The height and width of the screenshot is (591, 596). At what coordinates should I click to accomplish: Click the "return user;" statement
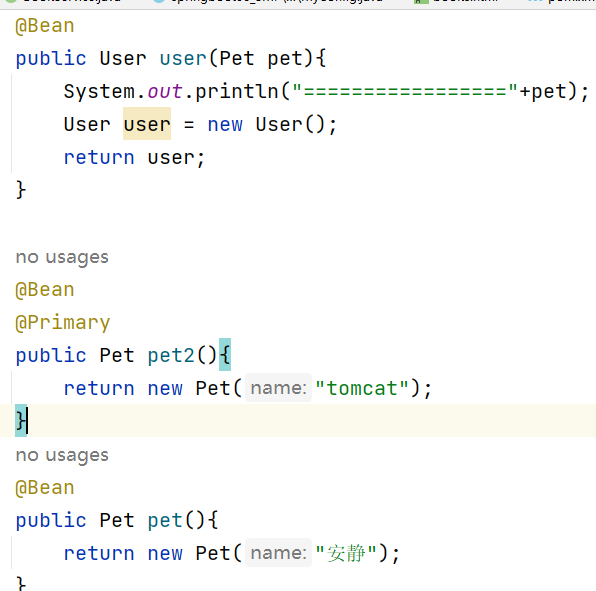tap(134, 157)
